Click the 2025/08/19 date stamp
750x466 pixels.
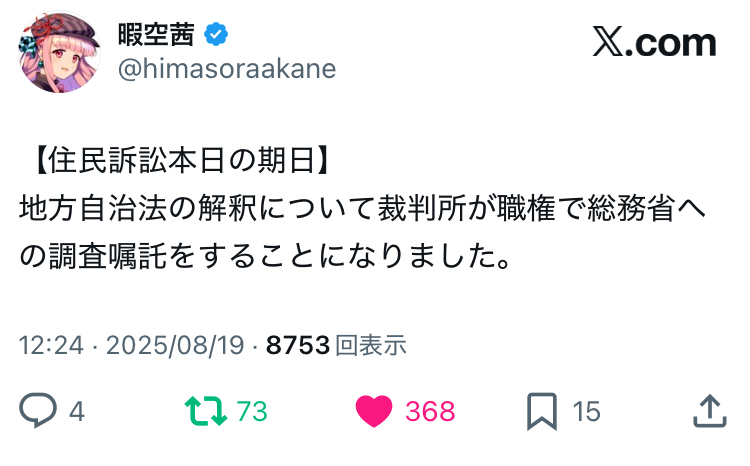pyautogui.click(x=175, y=345)
